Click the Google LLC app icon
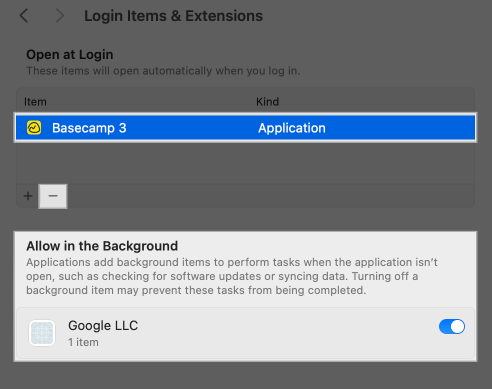 42,333
